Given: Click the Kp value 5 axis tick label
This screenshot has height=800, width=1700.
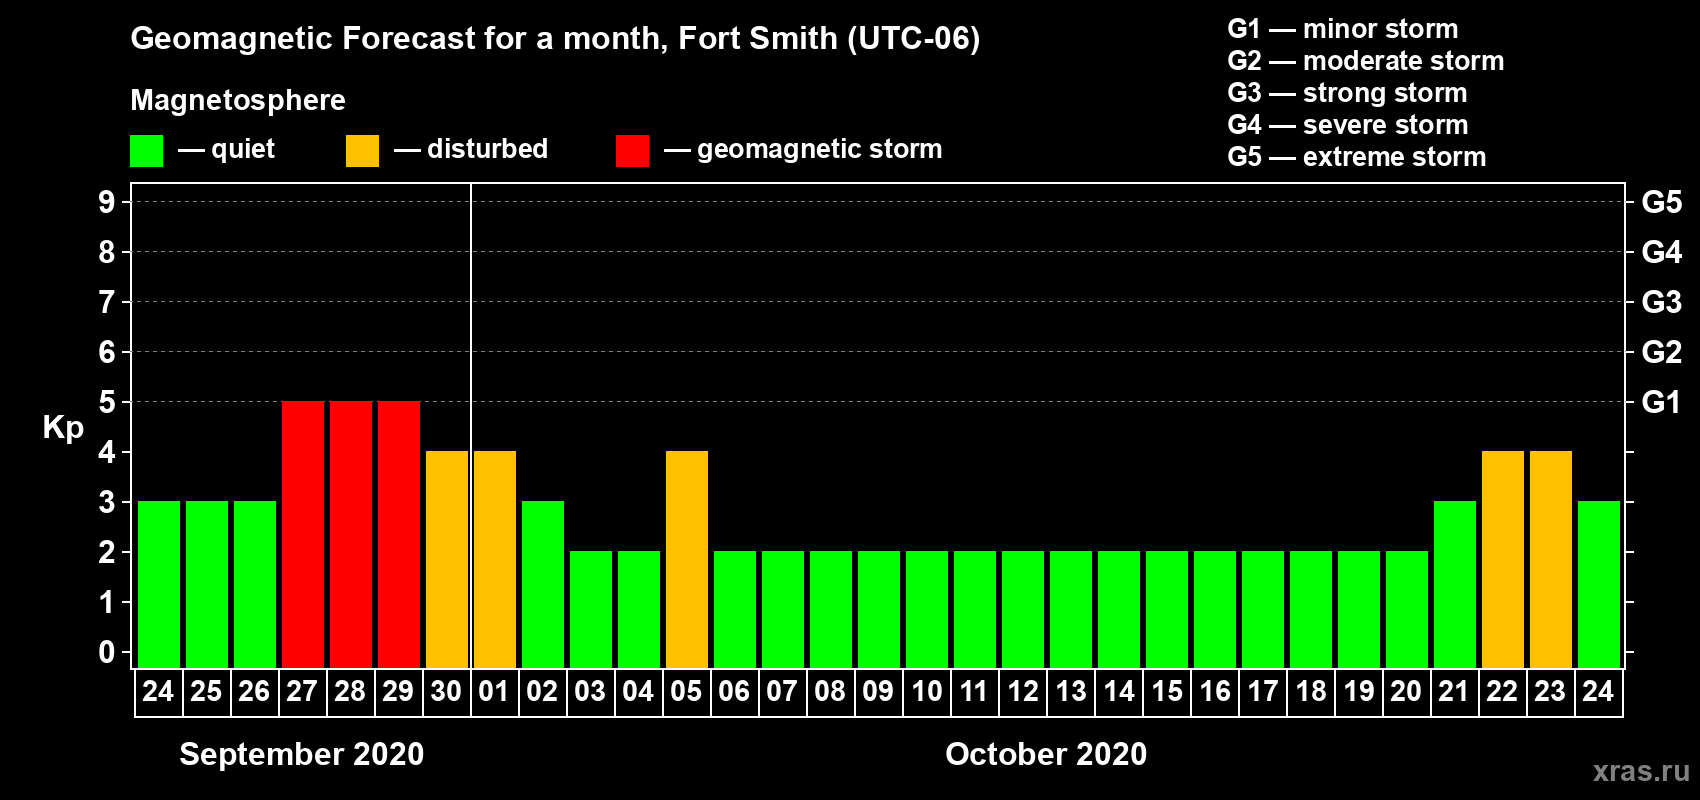Looking at the screenshot, I should tap(107, 402).
